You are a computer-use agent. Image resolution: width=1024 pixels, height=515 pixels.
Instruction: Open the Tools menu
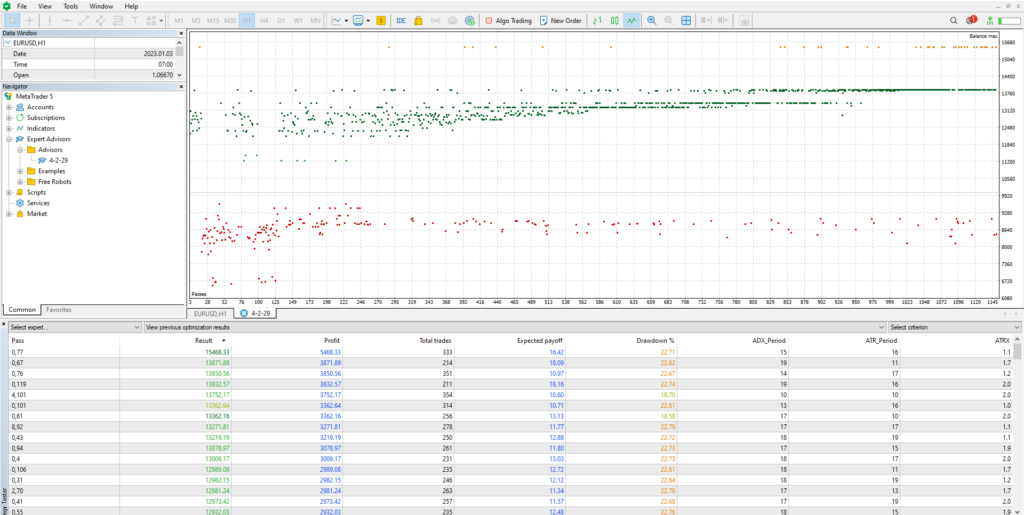(70, 6)
